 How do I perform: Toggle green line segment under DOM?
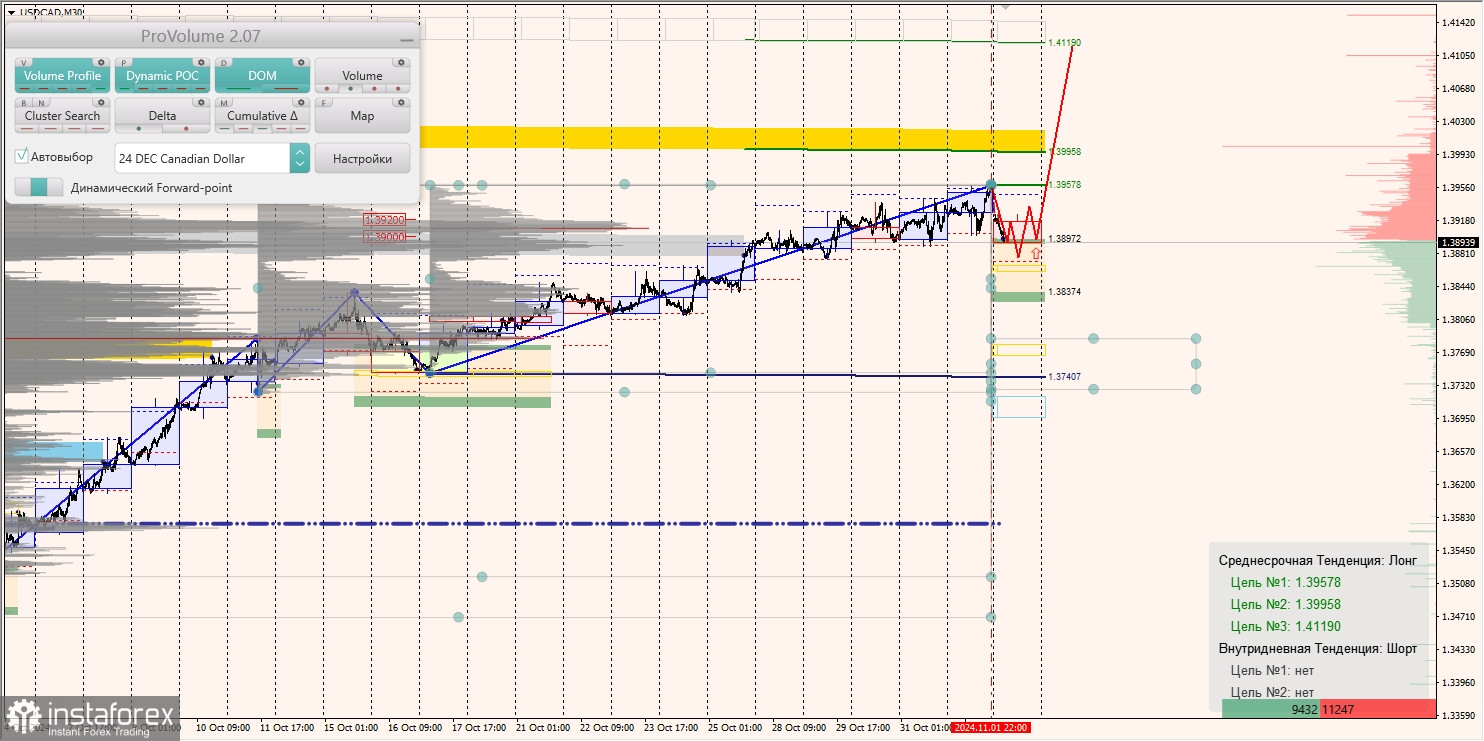coord(239,88)
